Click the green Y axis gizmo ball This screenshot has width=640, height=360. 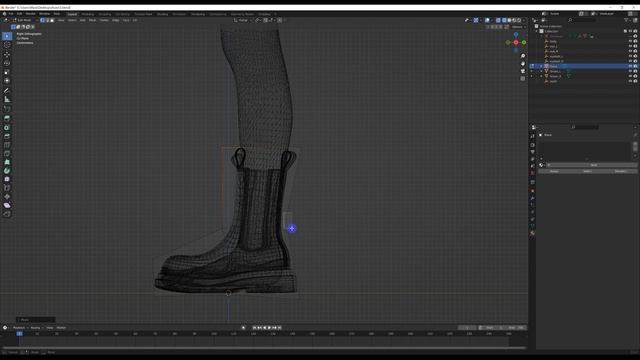point(524,42)
